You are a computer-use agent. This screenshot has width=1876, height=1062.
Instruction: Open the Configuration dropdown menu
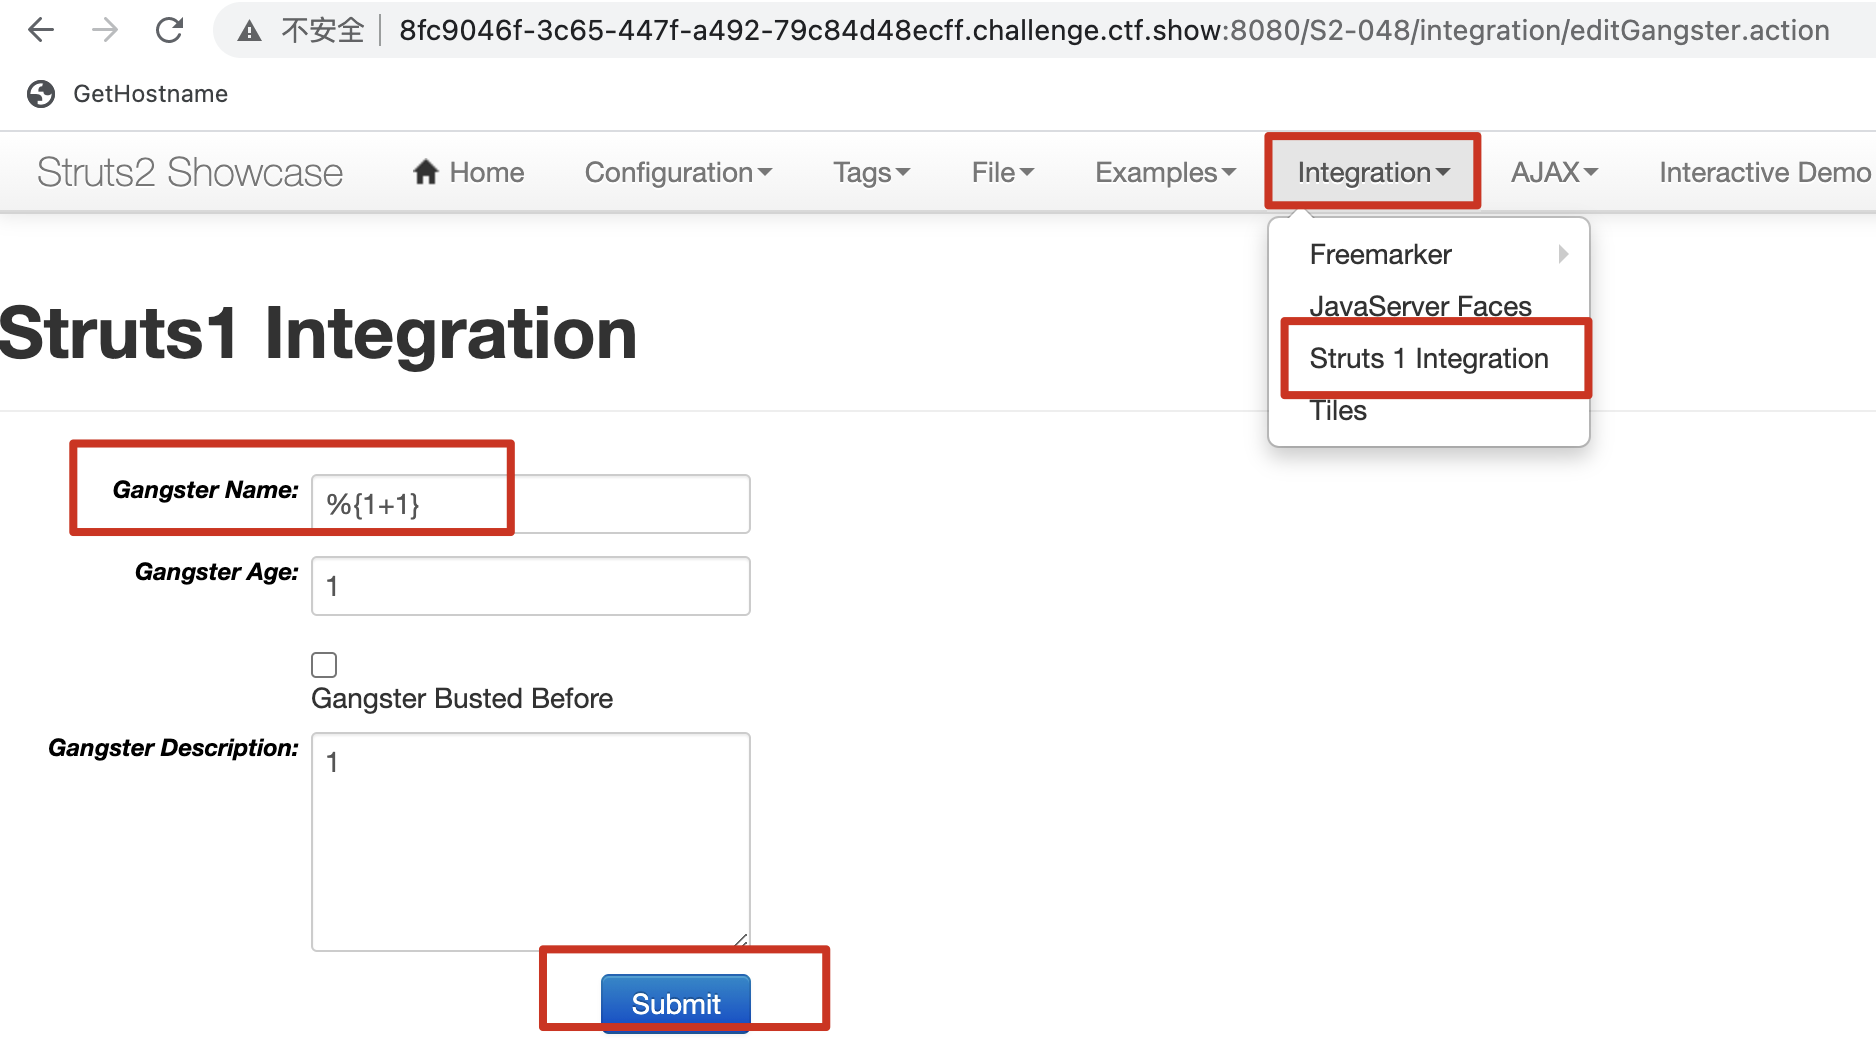click(678, 172)
